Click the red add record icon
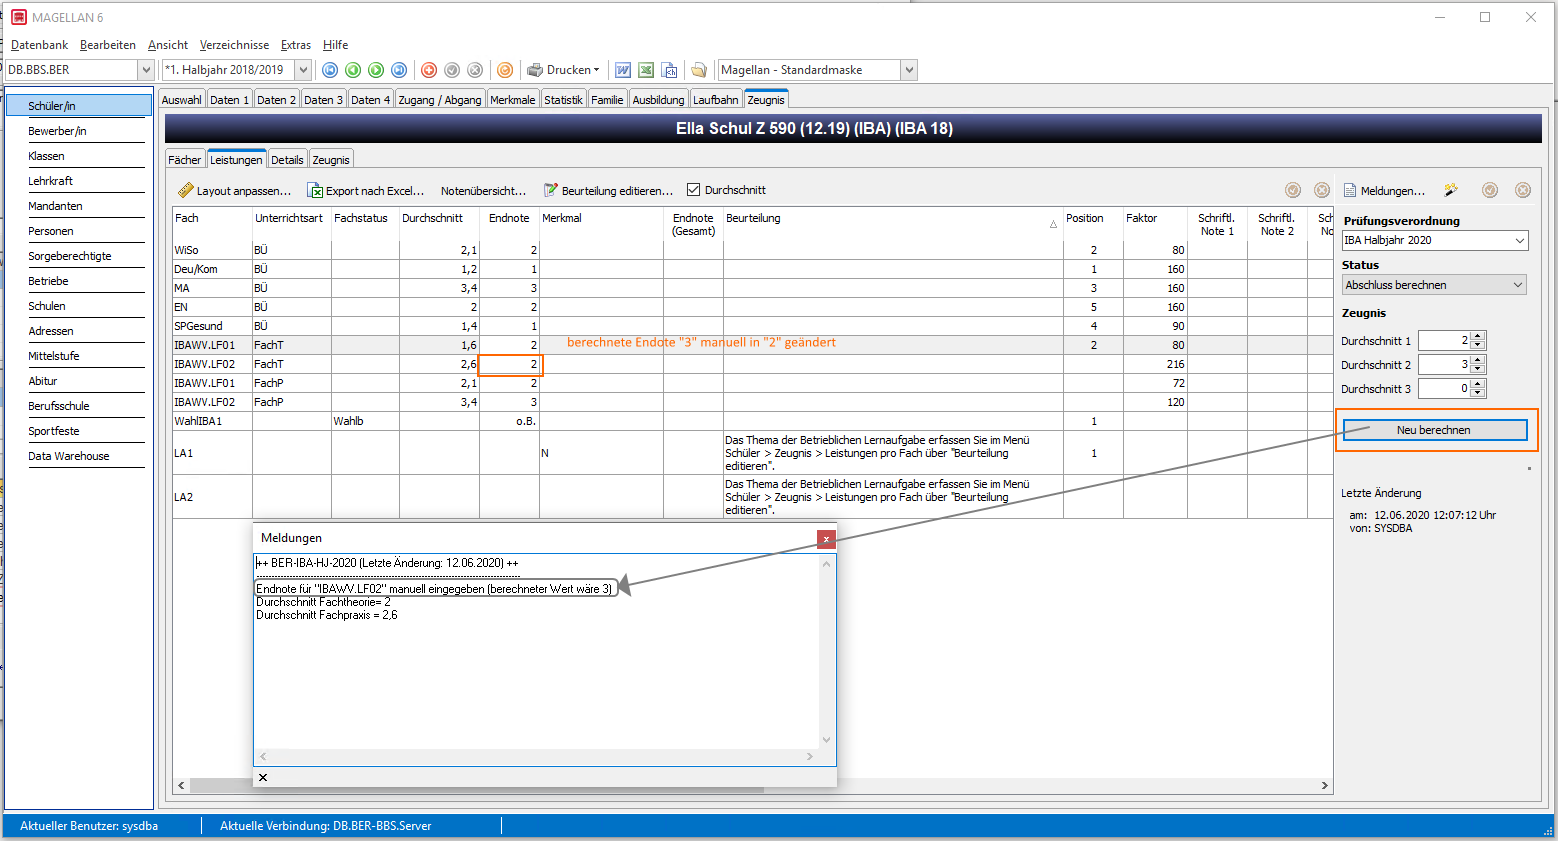The image size is (1558, 841). pyautogui.click(x=429, y=70)
